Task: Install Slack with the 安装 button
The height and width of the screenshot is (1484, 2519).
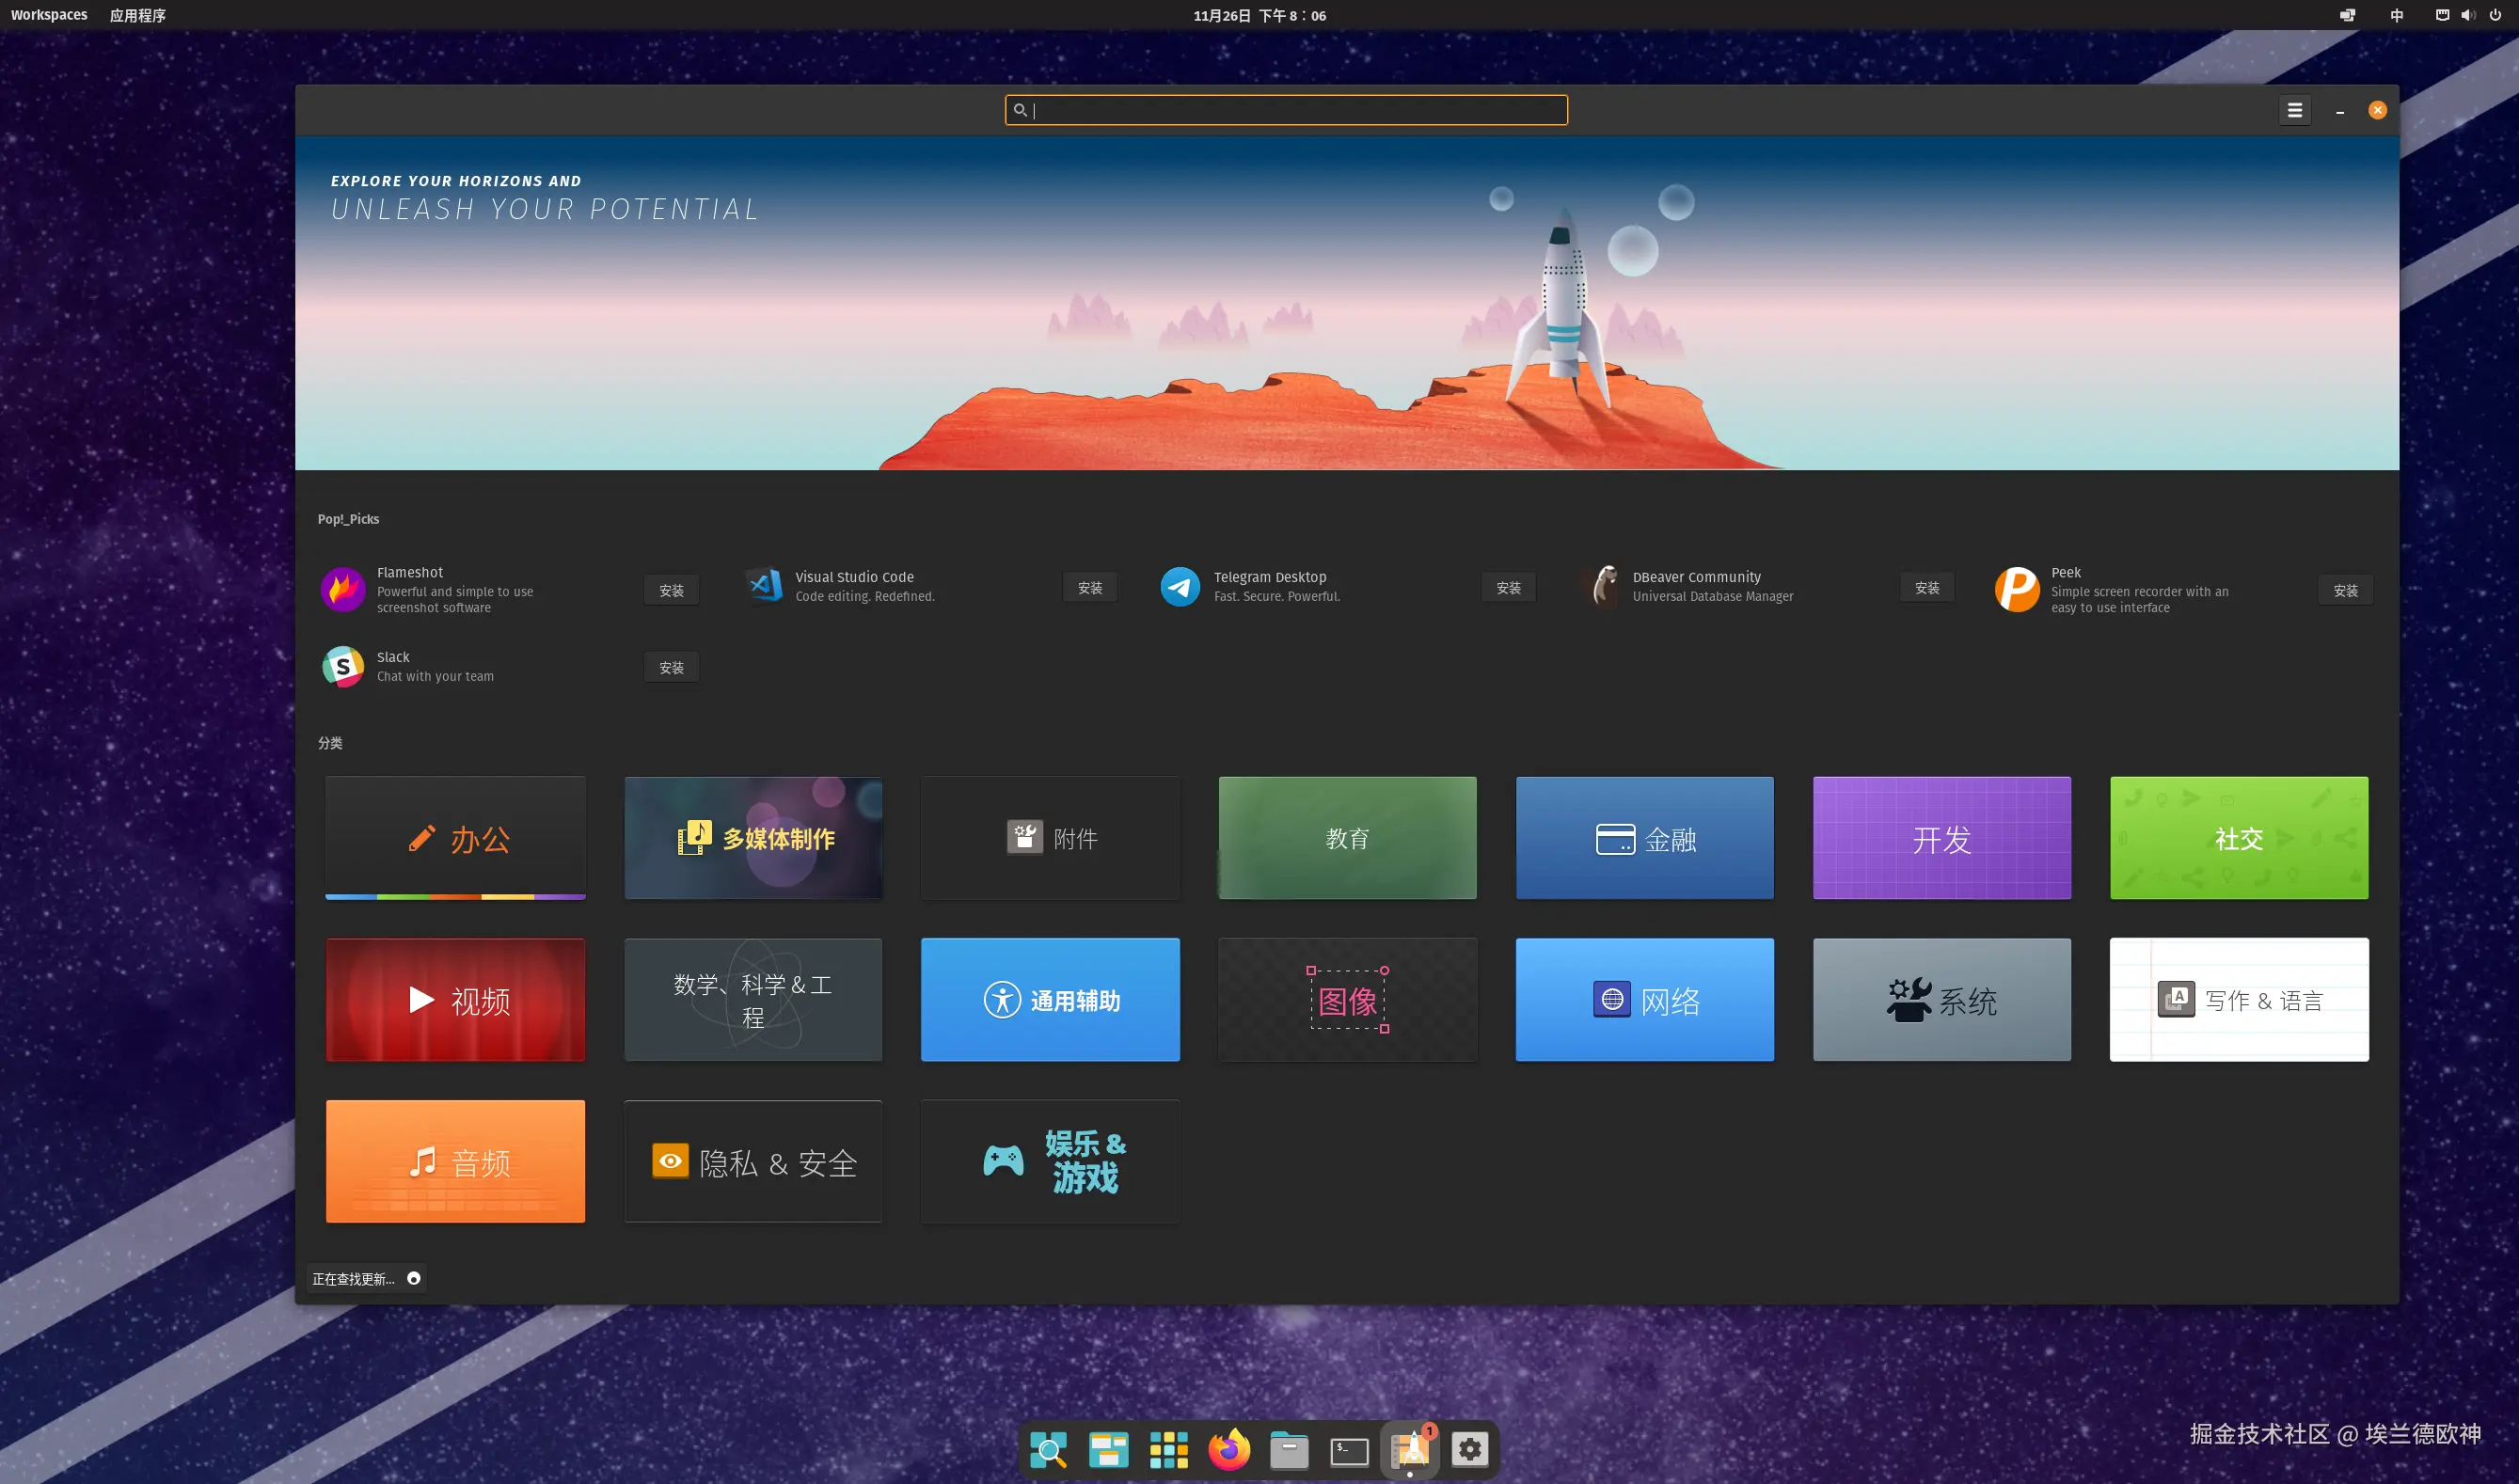Action: click(671, 667)
